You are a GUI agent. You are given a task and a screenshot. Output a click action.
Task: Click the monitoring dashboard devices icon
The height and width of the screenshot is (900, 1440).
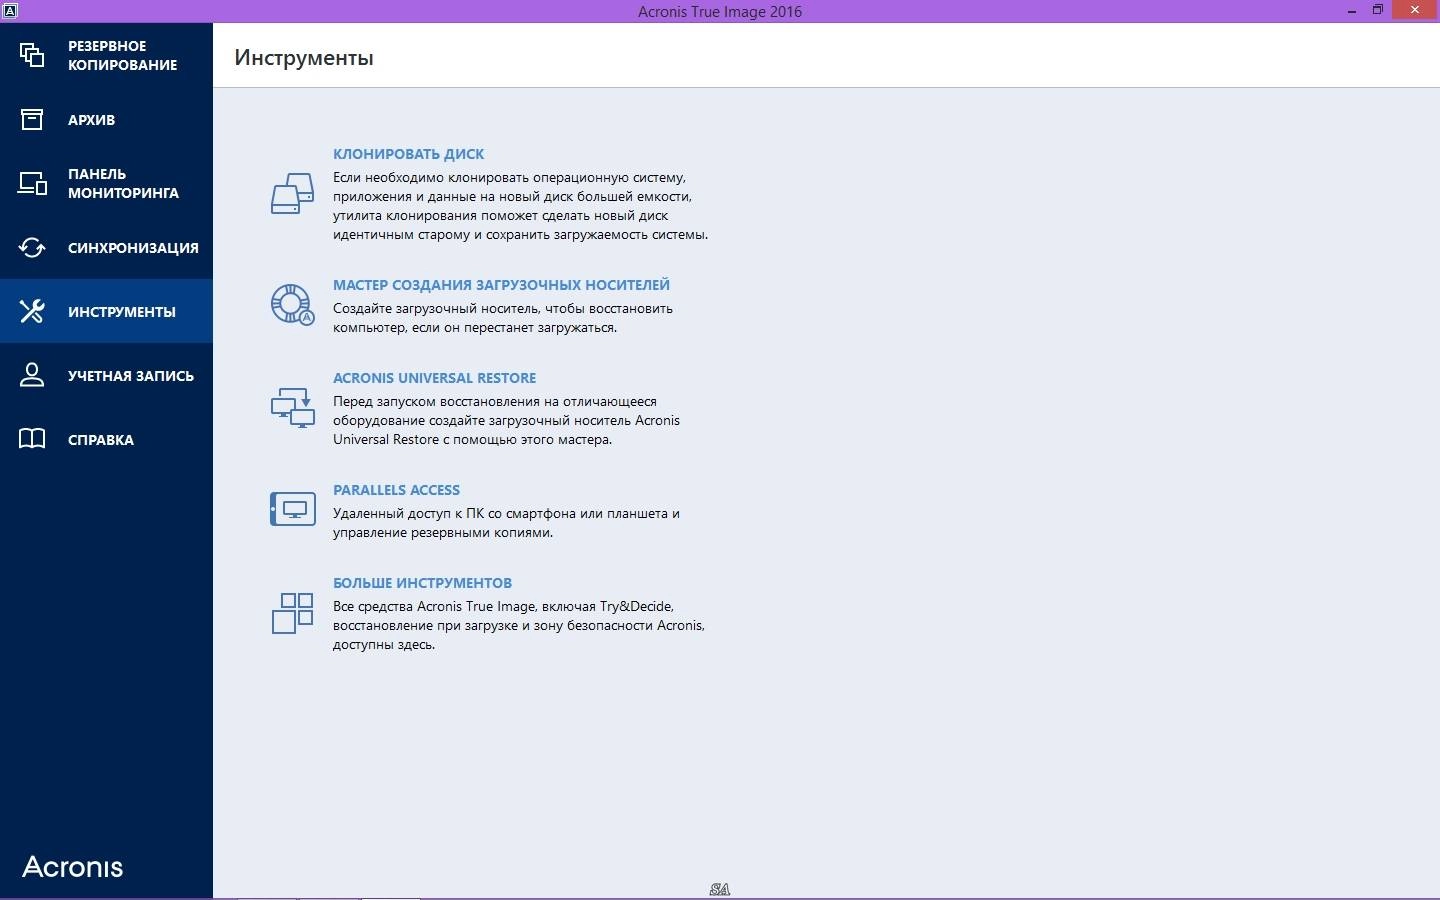click(x=32, y=184)
